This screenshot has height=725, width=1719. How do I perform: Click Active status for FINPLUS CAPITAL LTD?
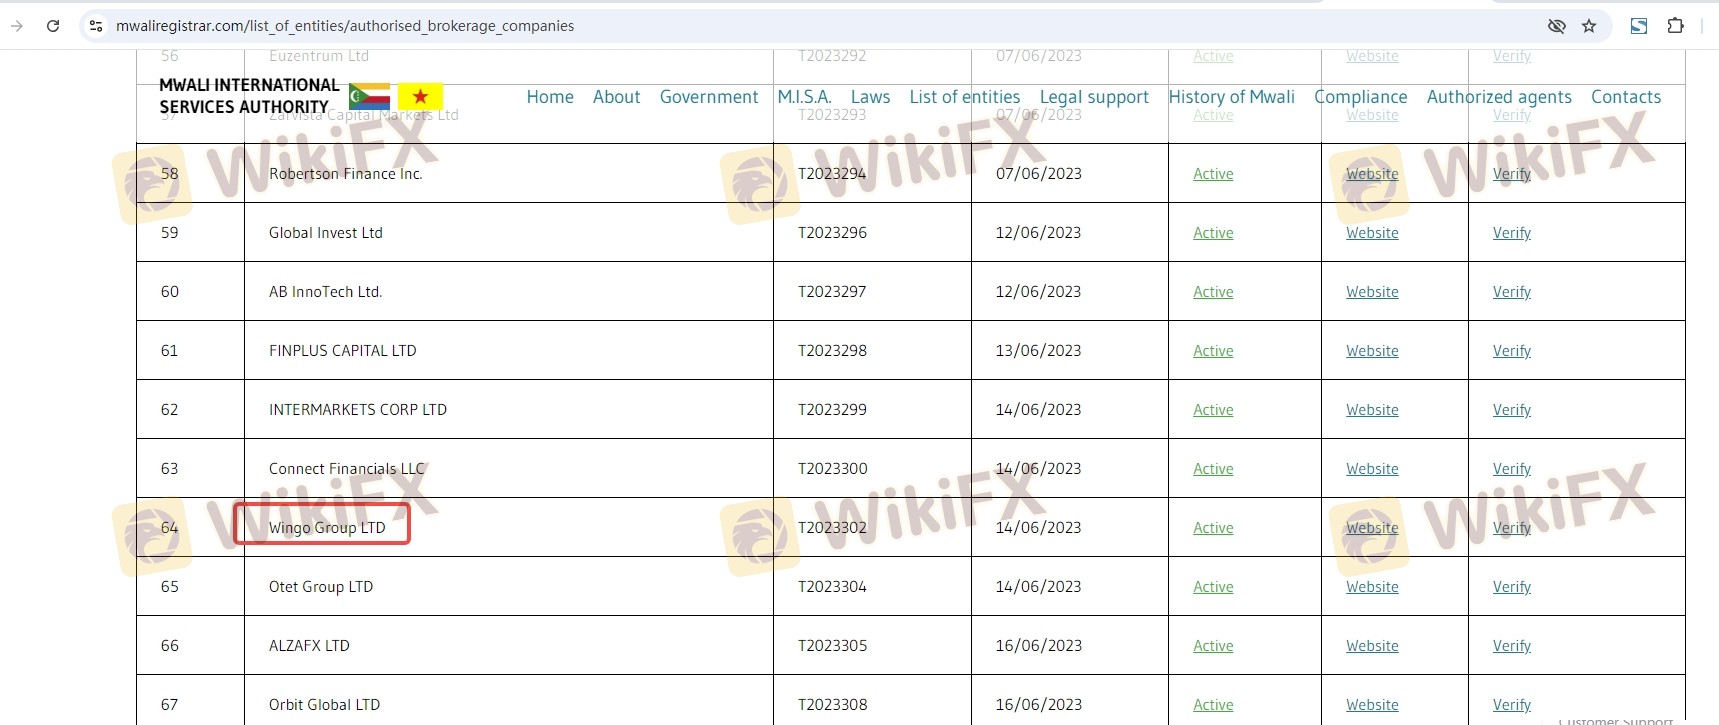[1212, 351]
